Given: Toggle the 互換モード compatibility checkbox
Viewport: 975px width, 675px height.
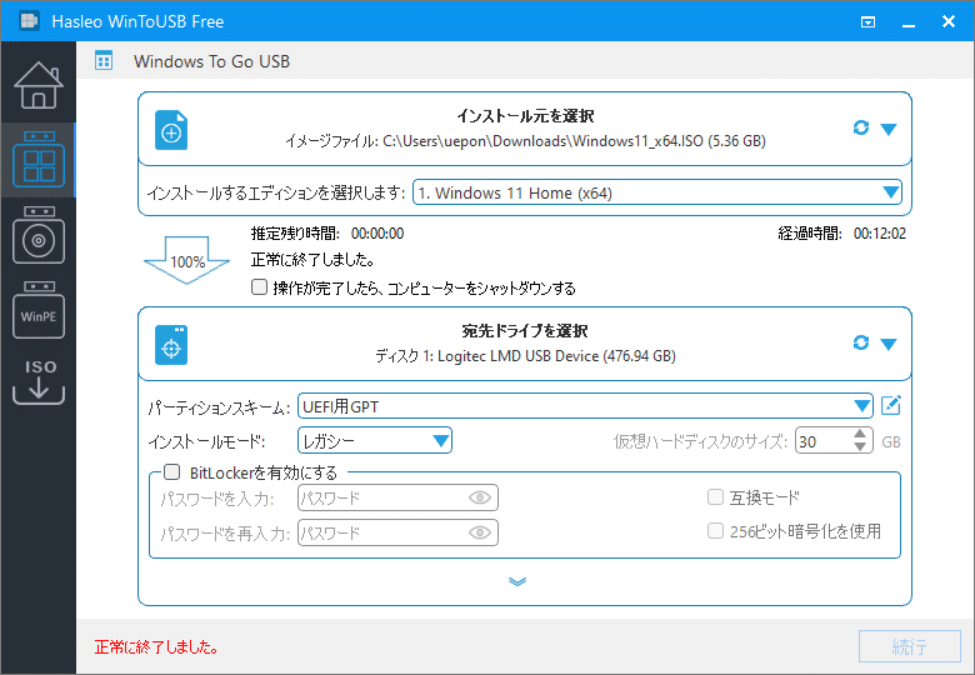Looking at the screenshot, I should (x=716, y=497).
